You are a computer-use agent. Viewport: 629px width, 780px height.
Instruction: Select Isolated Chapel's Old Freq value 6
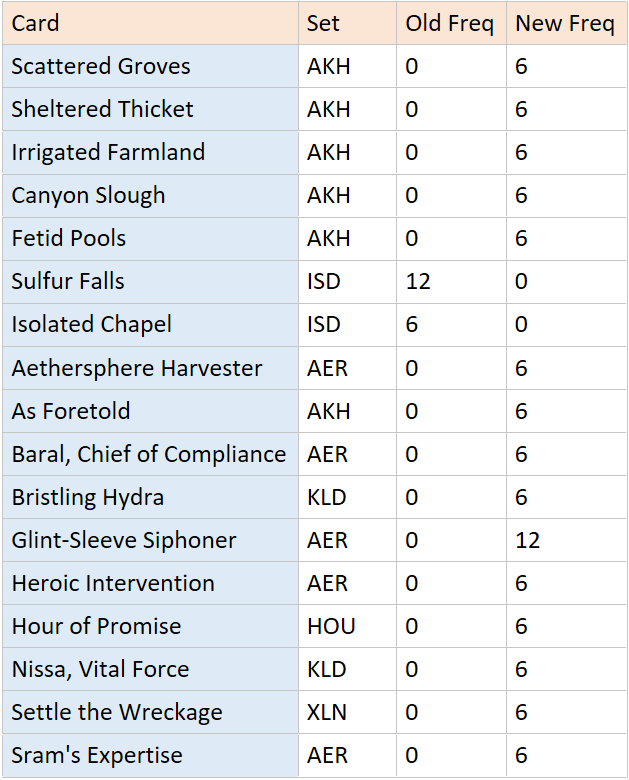coord(412,324)
